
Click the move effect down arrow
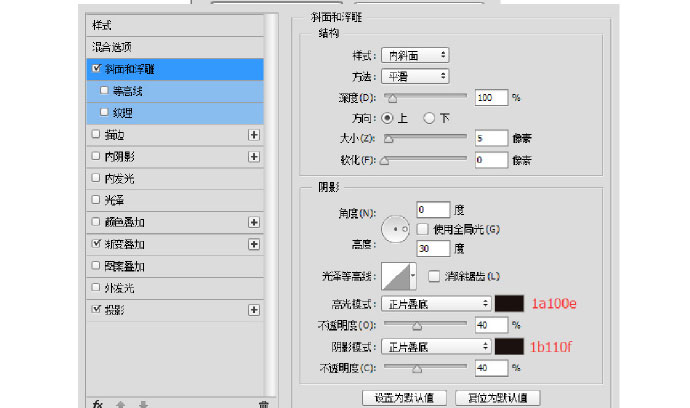143,404
